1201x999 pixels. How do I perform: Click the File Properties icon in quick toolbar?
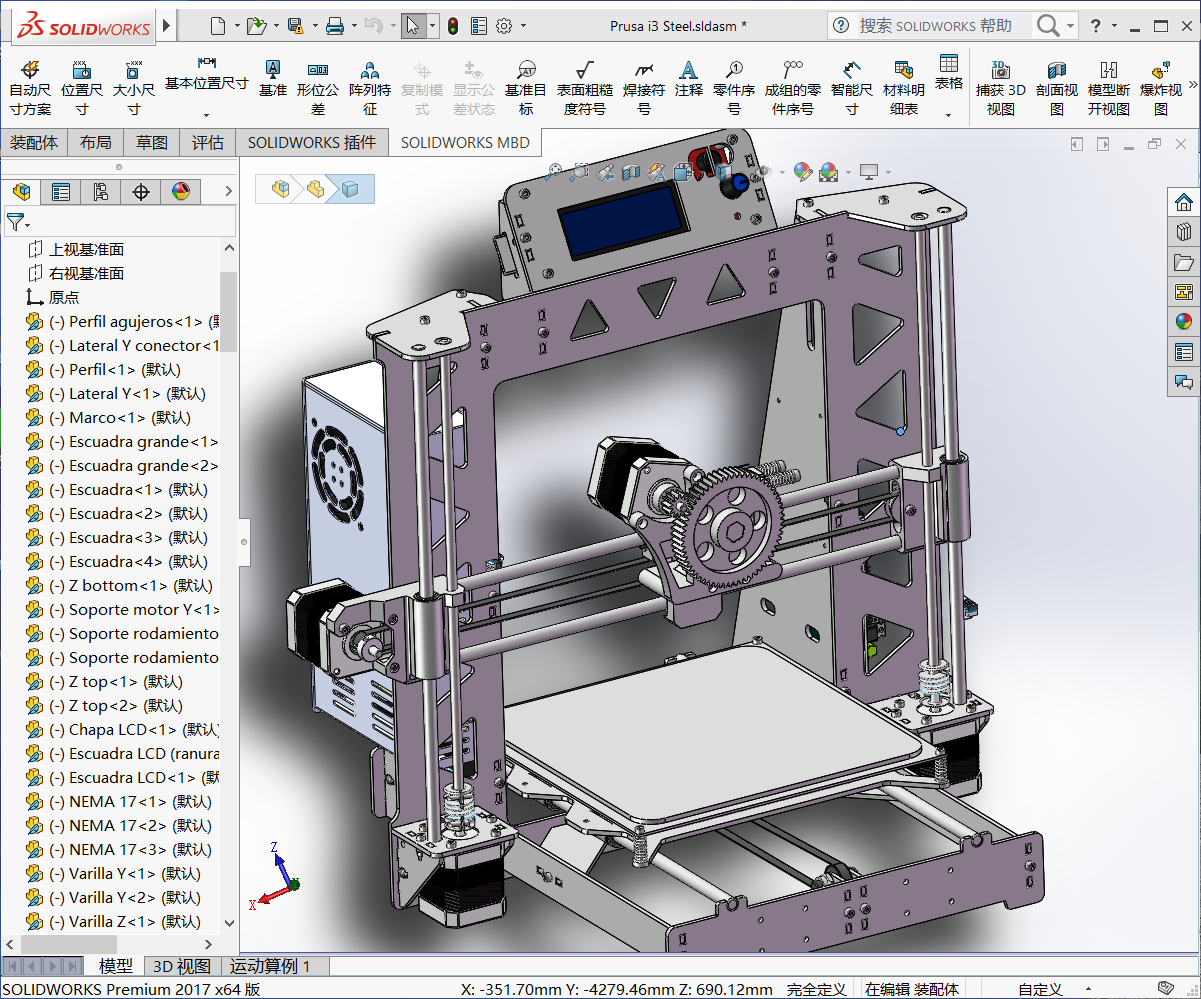pyautogui.click(x=479, y=26)
